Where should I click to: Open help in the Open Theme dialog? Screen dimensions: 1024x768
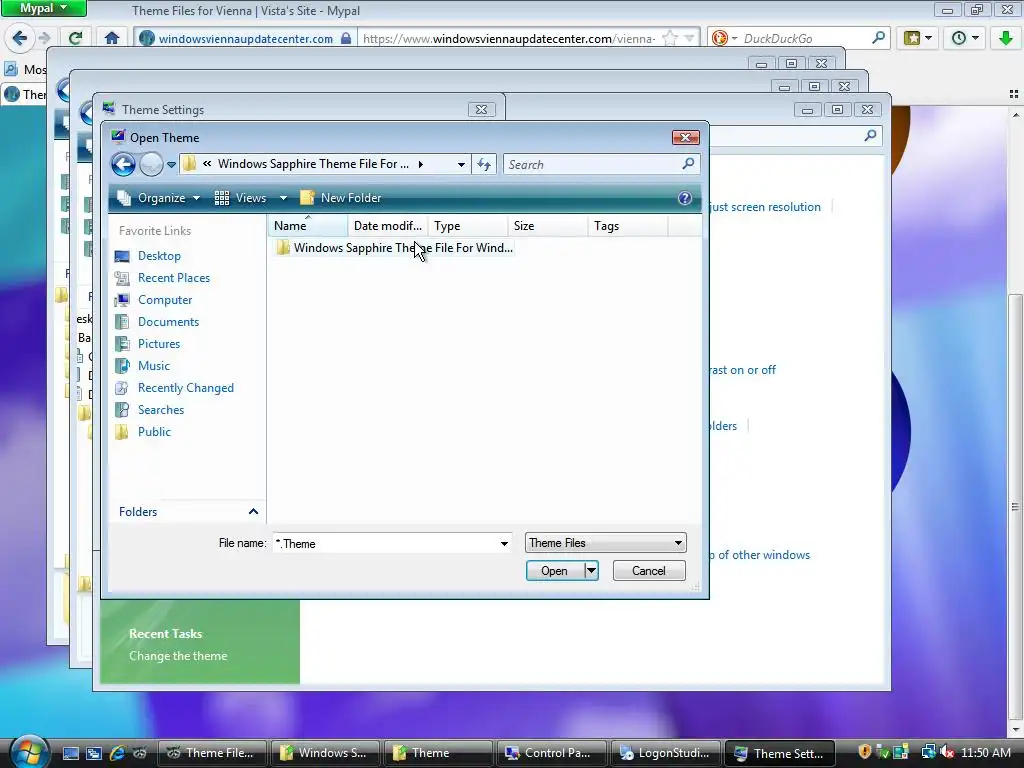click(x=684, y=198)
